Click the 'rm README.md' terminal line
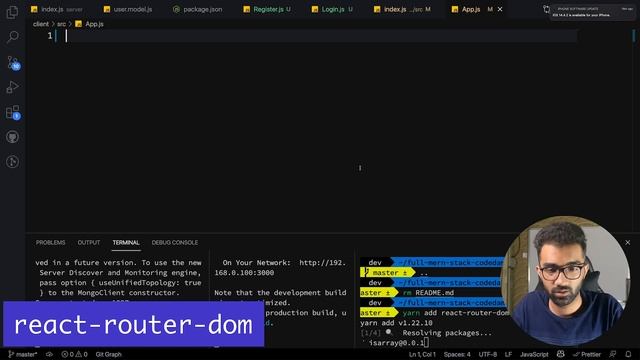The image size is (640, 360). point(428,293)
